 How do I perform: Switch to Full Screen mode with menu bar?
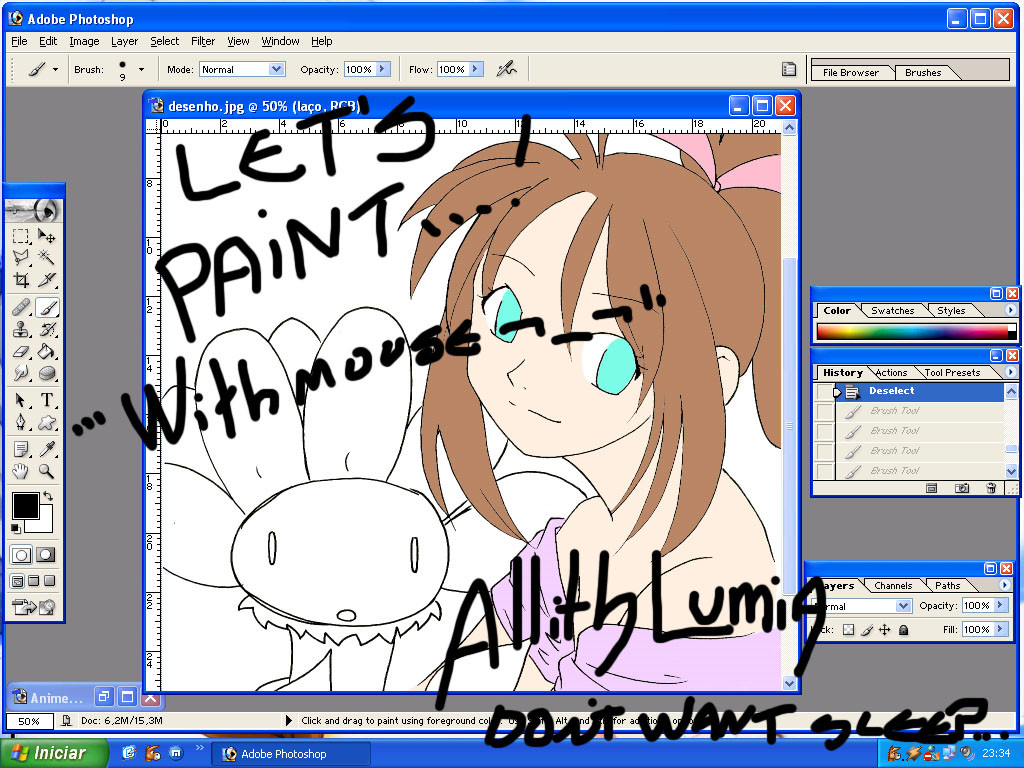pyautogui.click(x=34, y=581)
